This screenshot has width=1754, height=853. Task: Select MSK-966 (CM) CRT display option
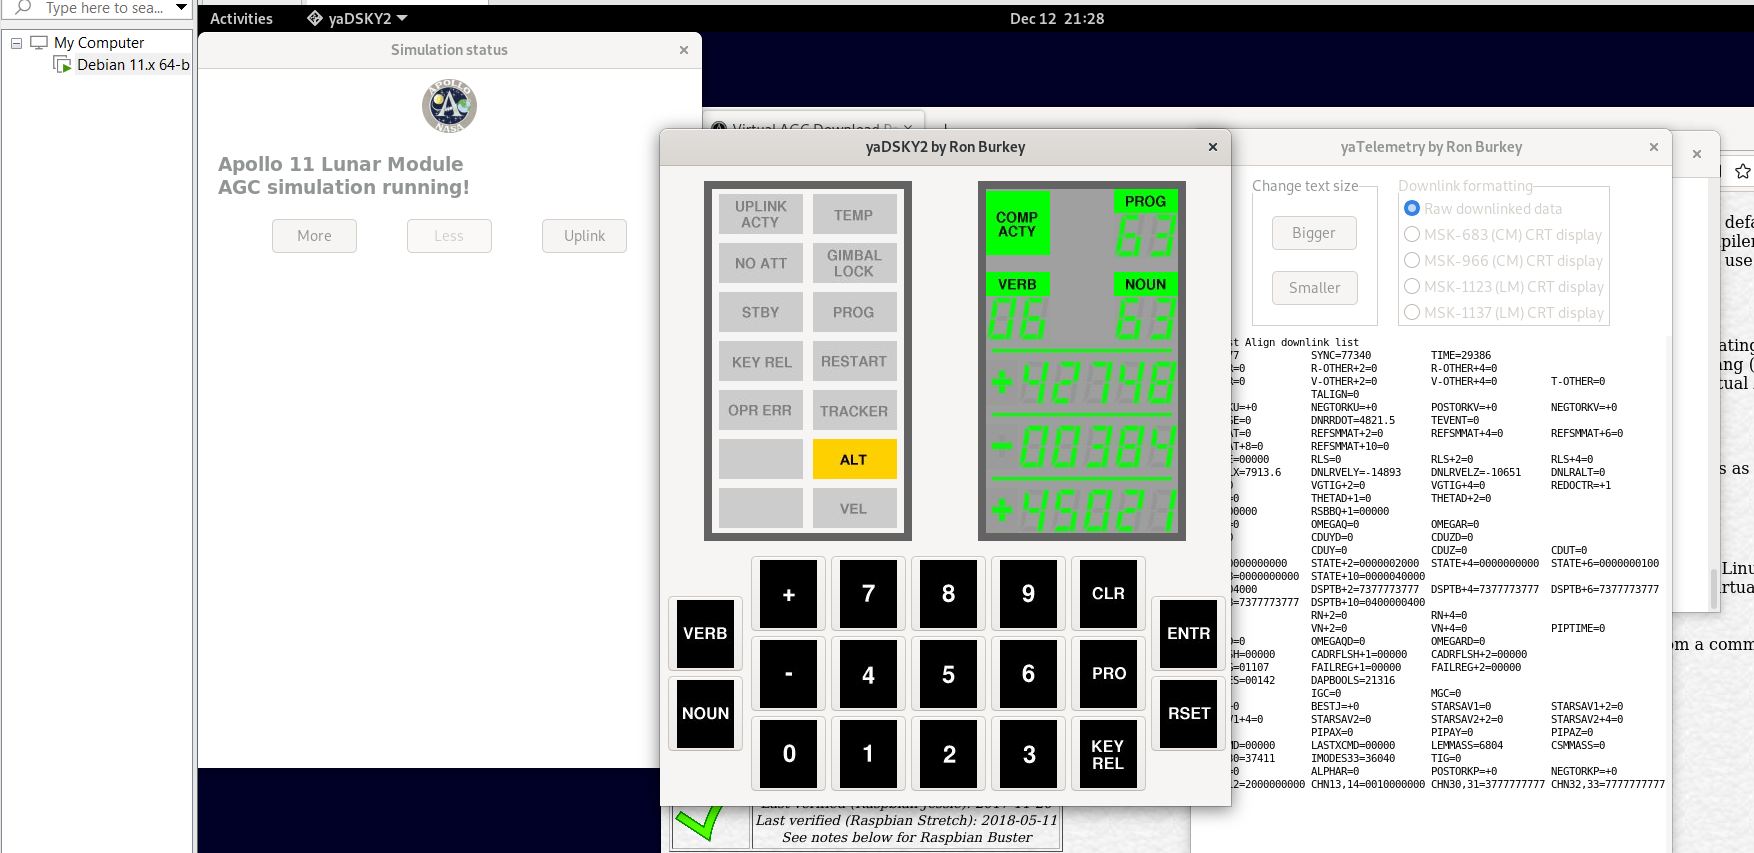[1503, 261]
